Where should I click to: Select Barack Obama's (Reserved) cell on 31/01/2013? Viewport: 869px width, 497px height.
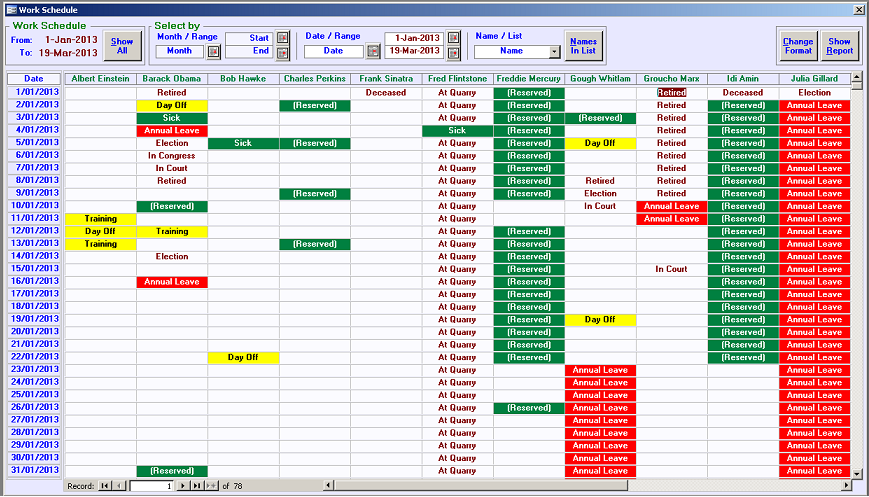click(x=172, y=471)
